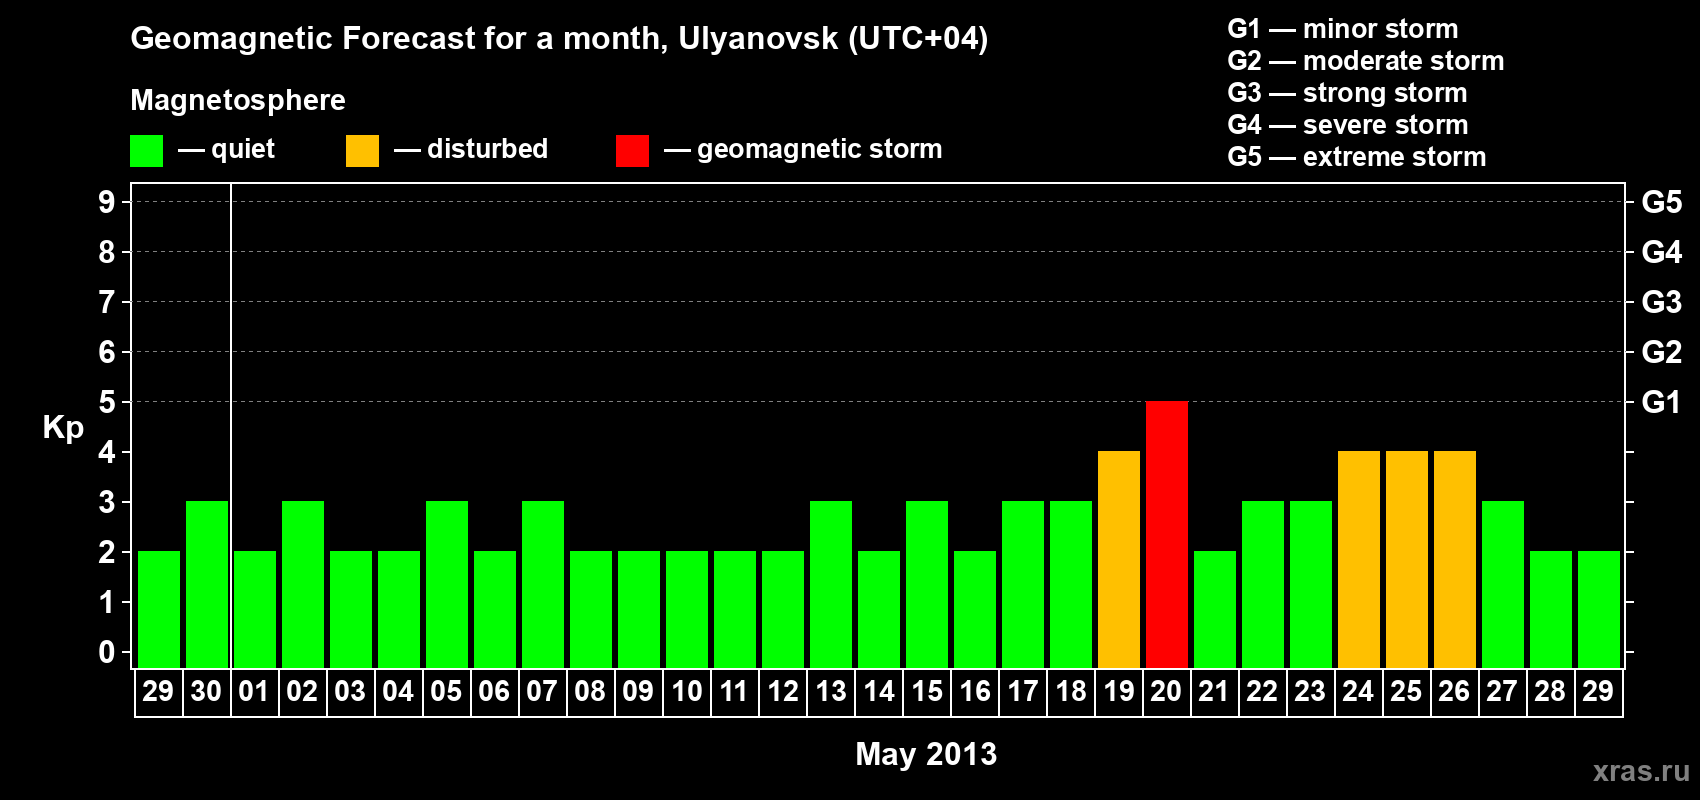The height and width of the screenshot is (800, 1700).
Task: Click date label 18
Action: [x=1070, y=692]
